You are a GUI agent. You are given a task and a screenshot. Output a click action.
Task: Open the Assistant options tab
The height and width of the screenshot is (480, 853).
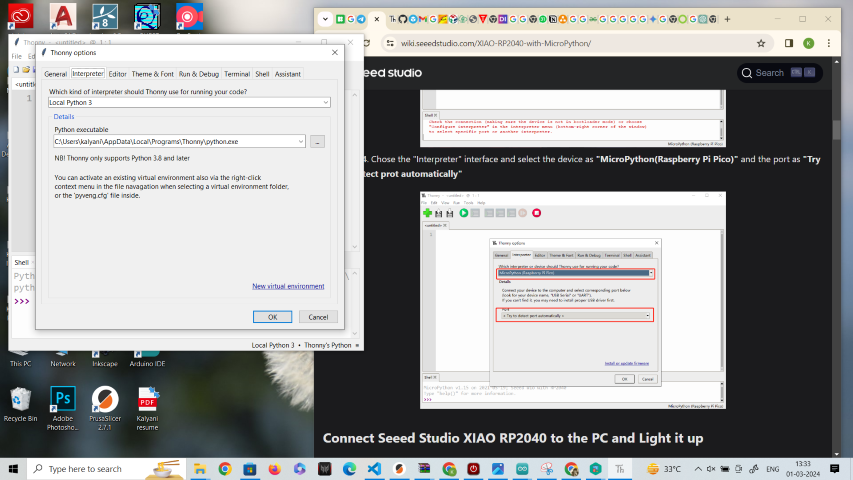(287, 74)
